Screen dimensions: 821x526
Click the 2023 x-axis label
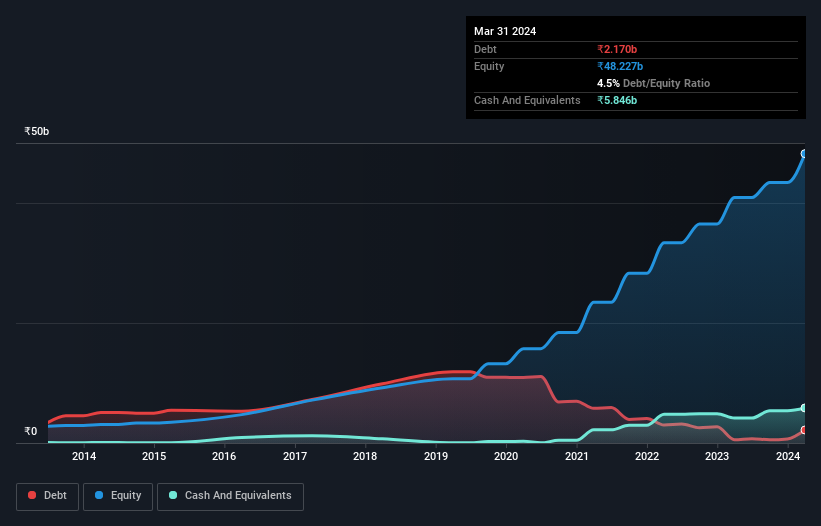click(717, 456)
